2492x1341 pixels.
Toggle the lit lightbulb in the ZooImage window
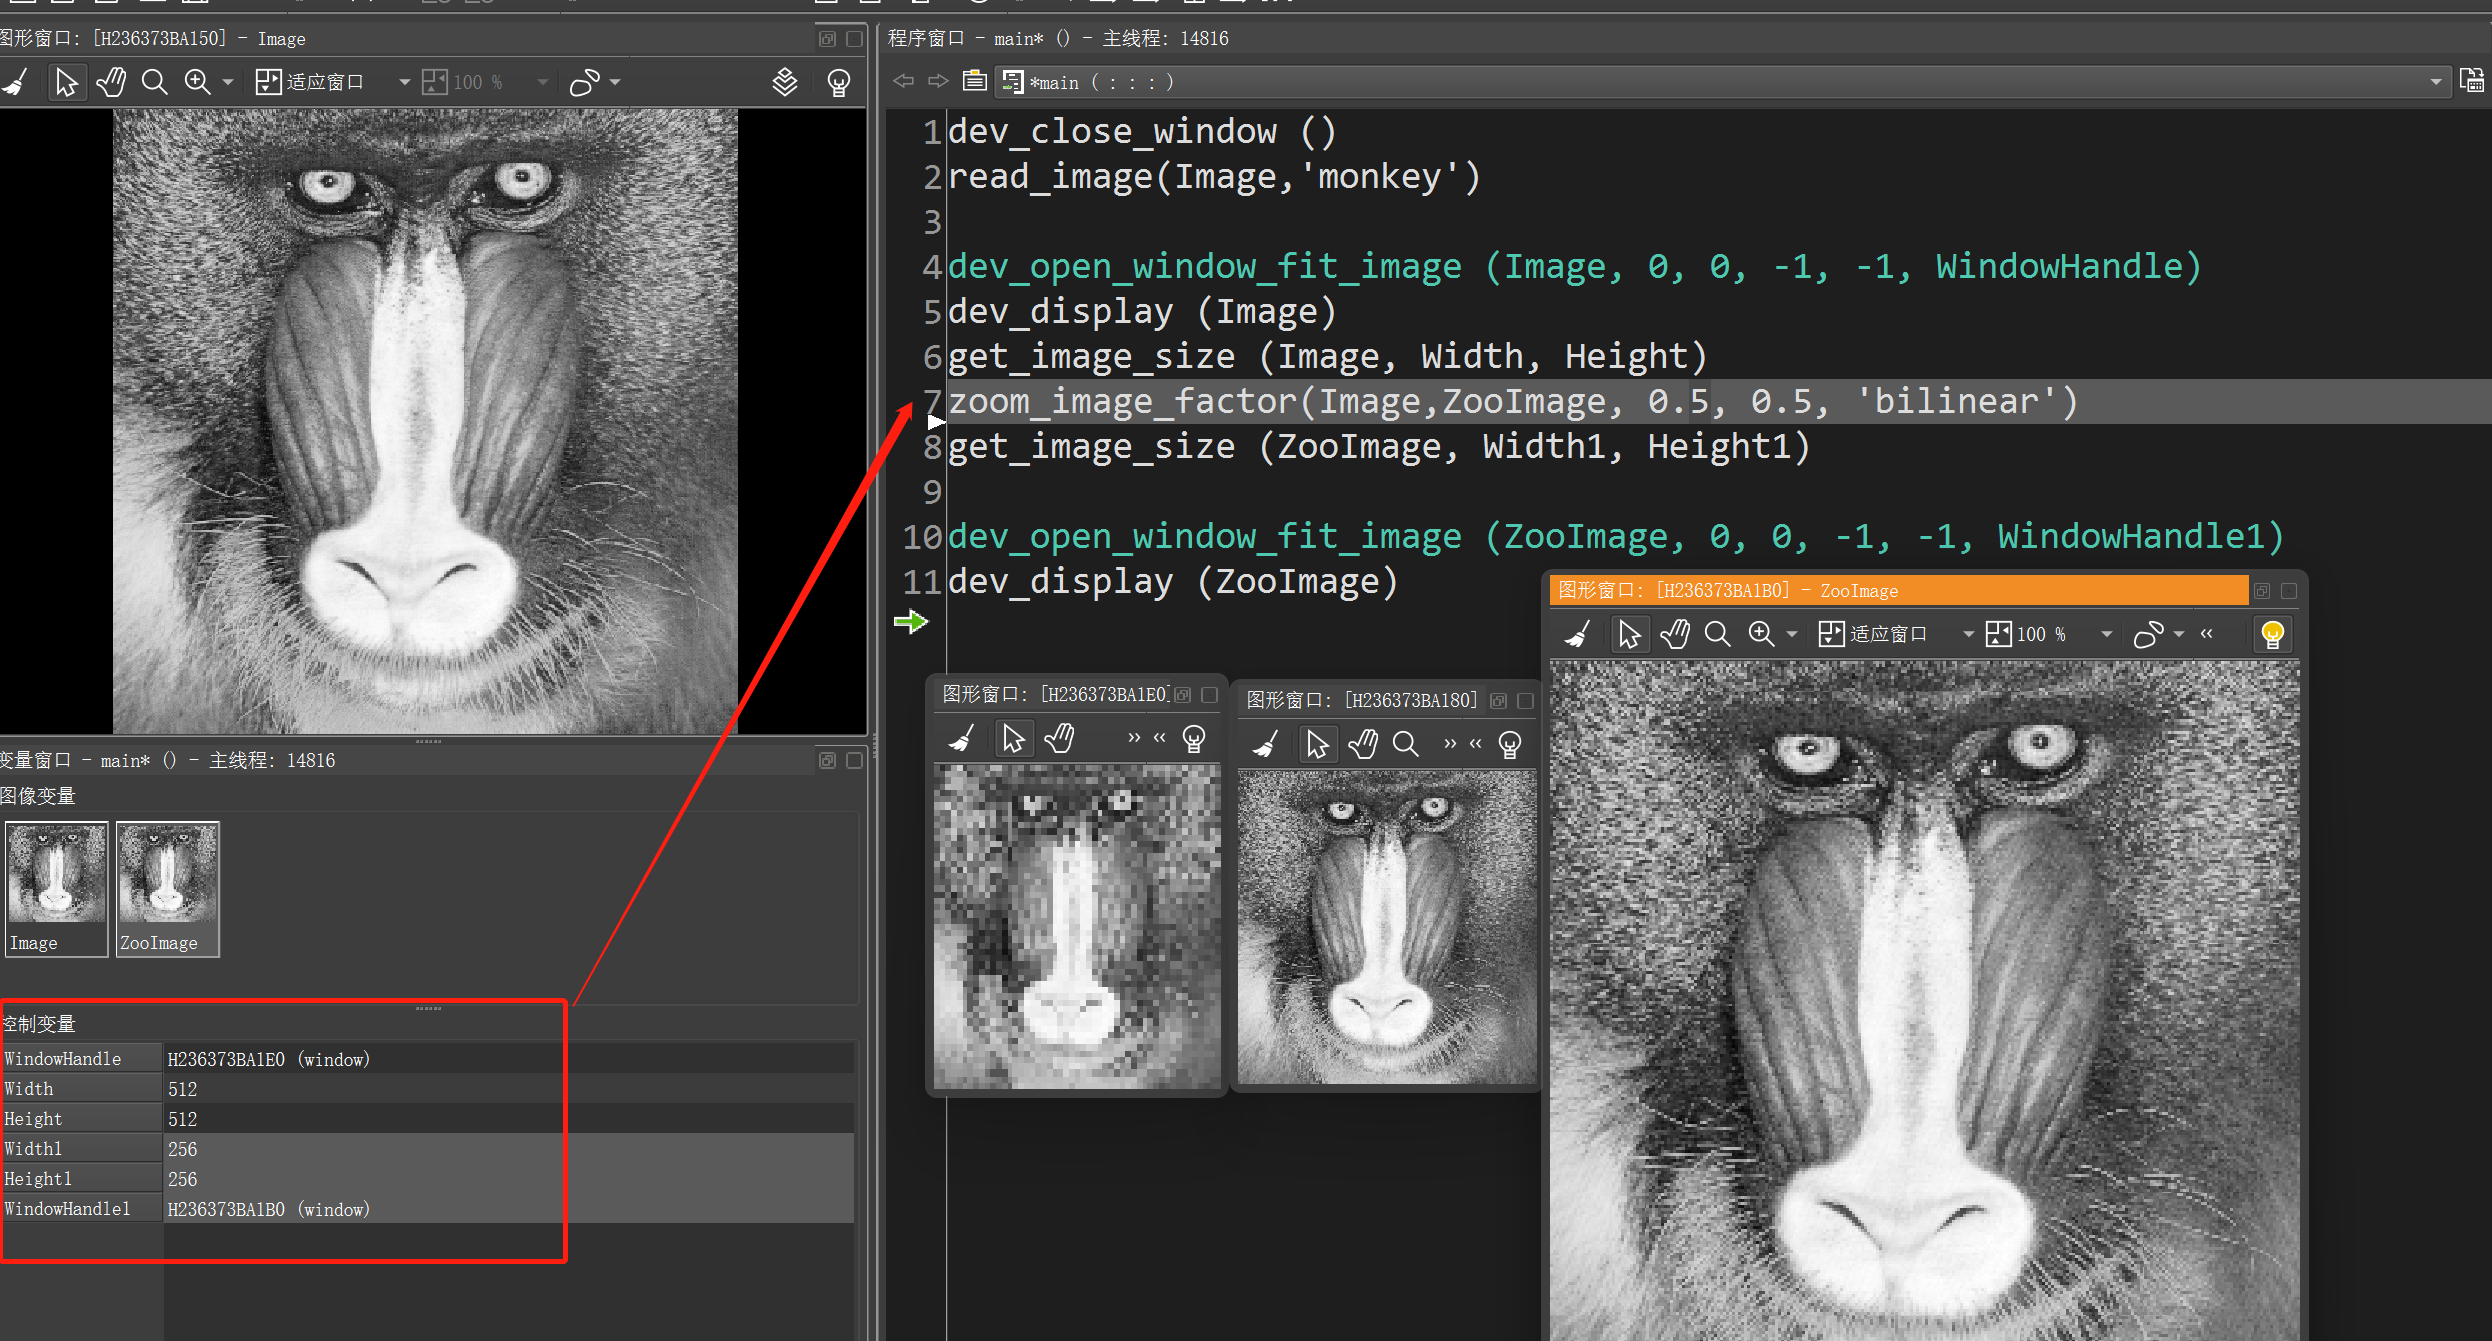(x=2272, y=634)
